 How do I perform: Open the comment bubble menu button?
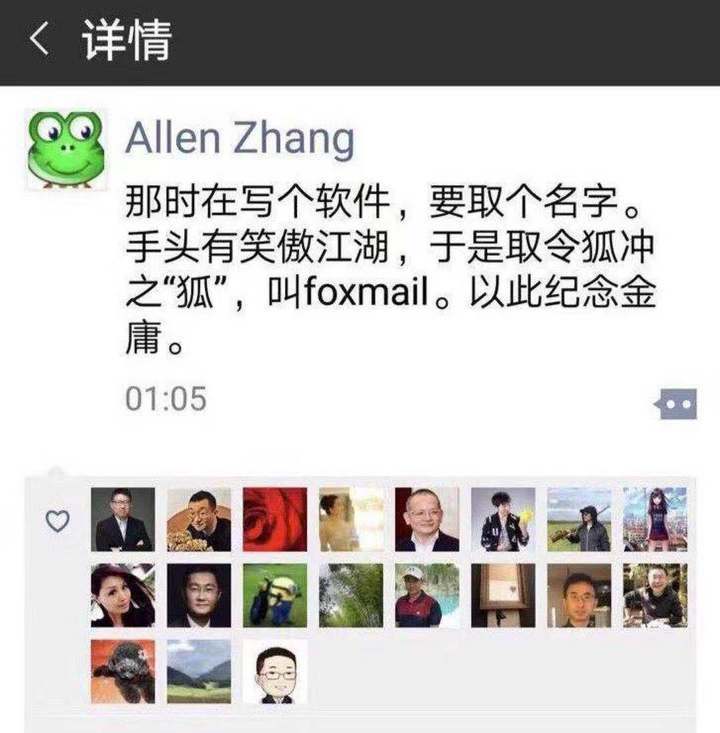(676, 404)
